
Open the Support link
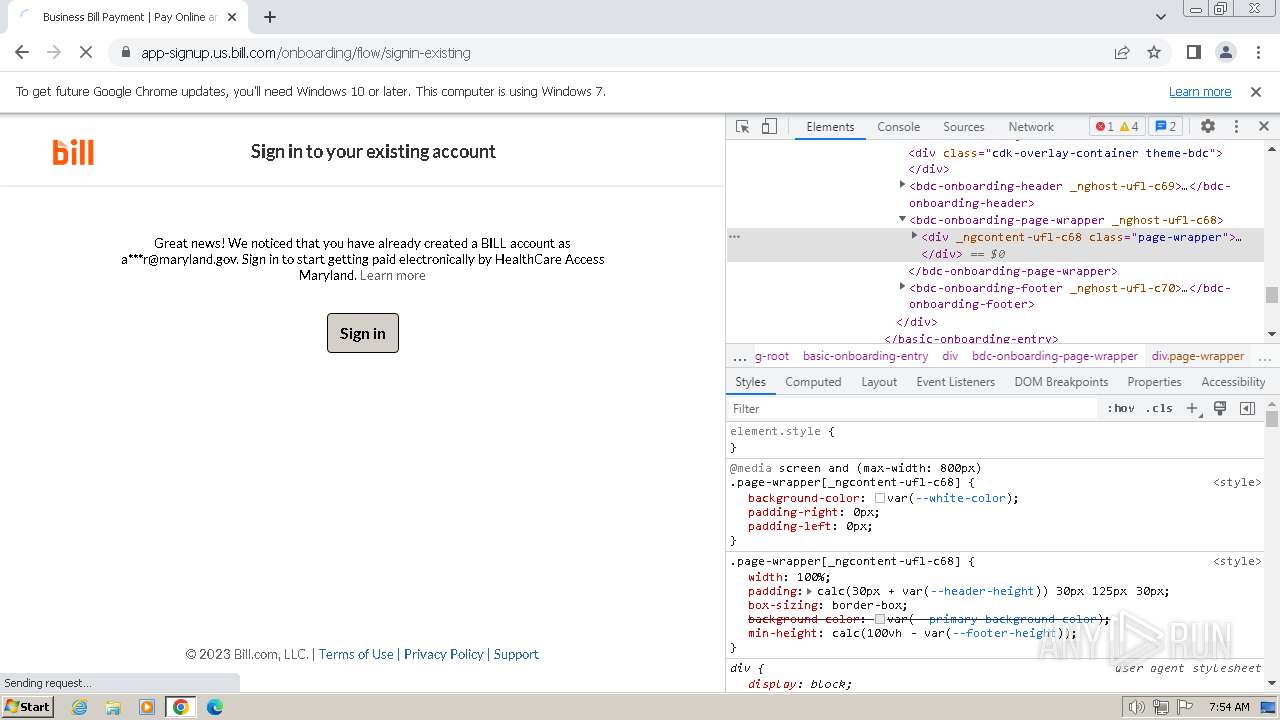[x=516, y=654]
